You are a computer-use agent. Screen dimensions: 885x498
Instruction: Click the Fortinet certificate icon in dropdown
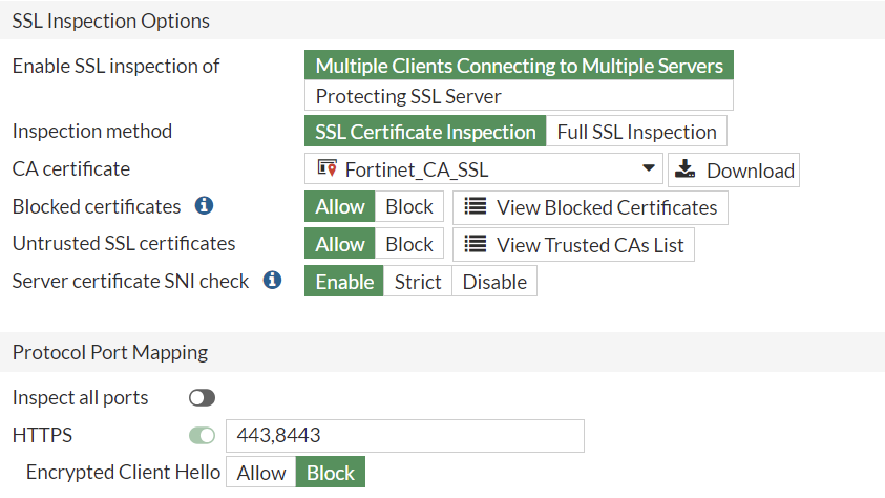pos(326,169)
